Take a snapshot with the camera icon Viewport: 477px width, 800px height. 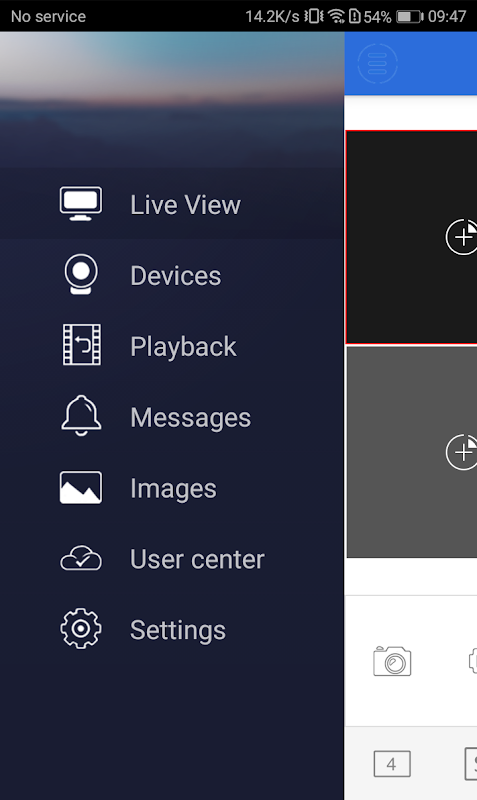(x=392, y=661)
